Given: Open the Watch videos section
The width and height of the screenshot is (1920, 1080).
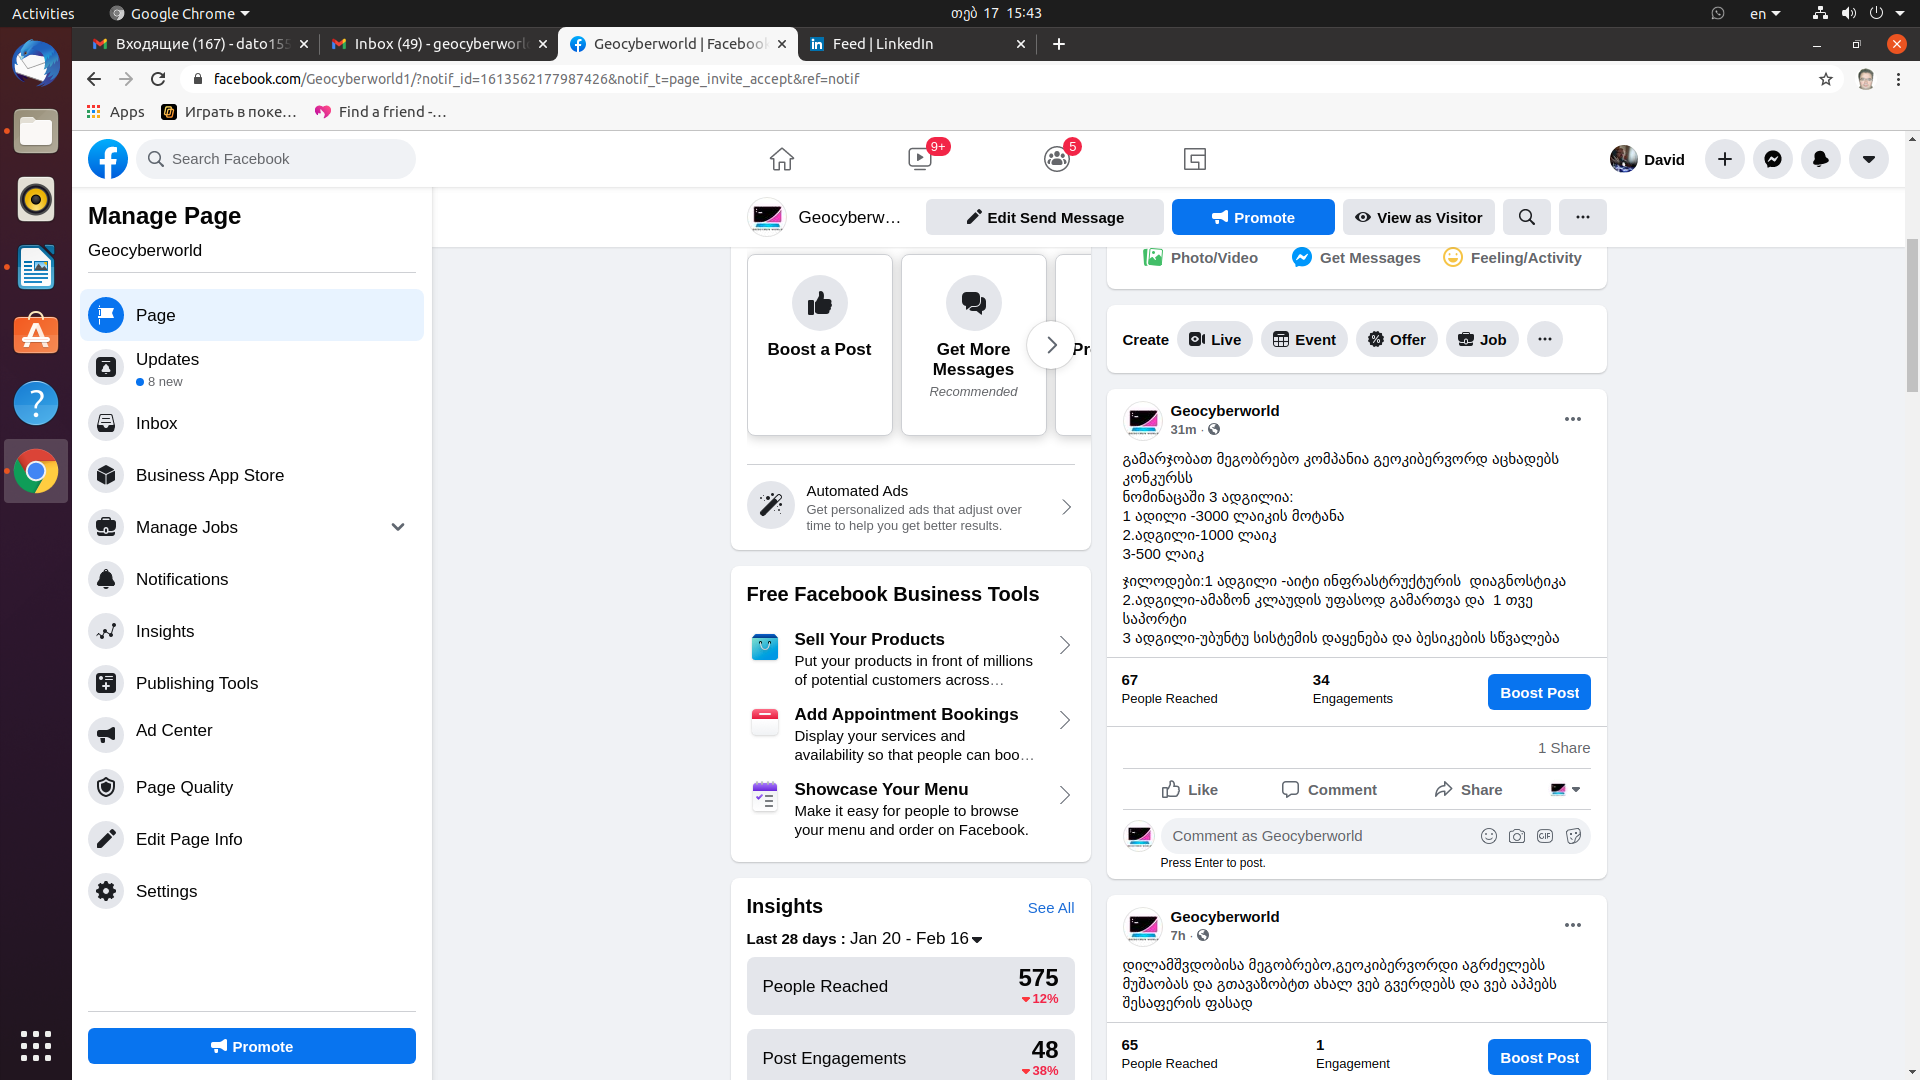Looking at the screenshot, I should point(919,158).
